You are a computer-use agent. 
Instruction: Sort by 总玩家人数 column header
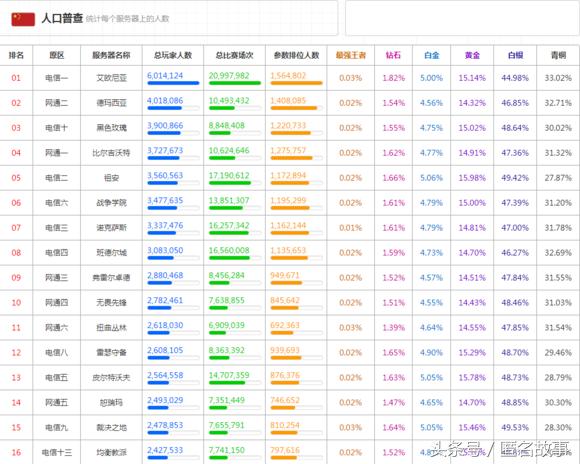[173, 56]
